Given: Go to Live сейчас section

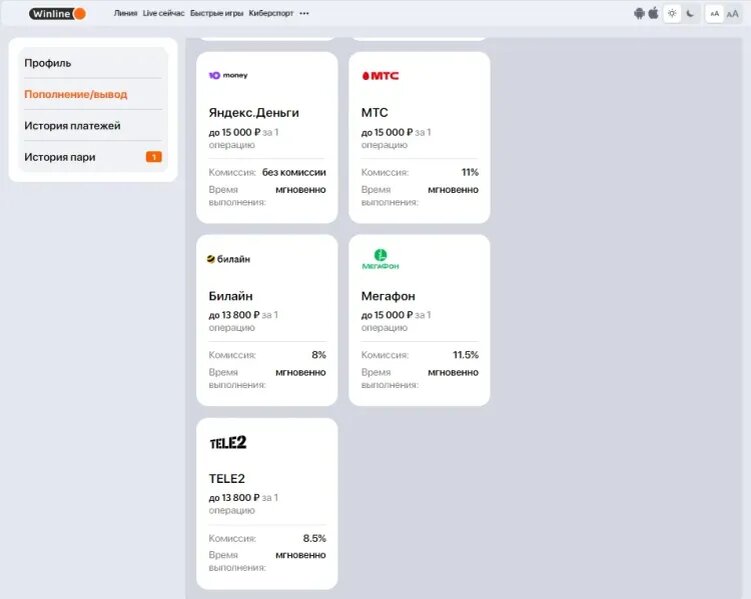Looking at the screenshot, I should pos(163,13).
